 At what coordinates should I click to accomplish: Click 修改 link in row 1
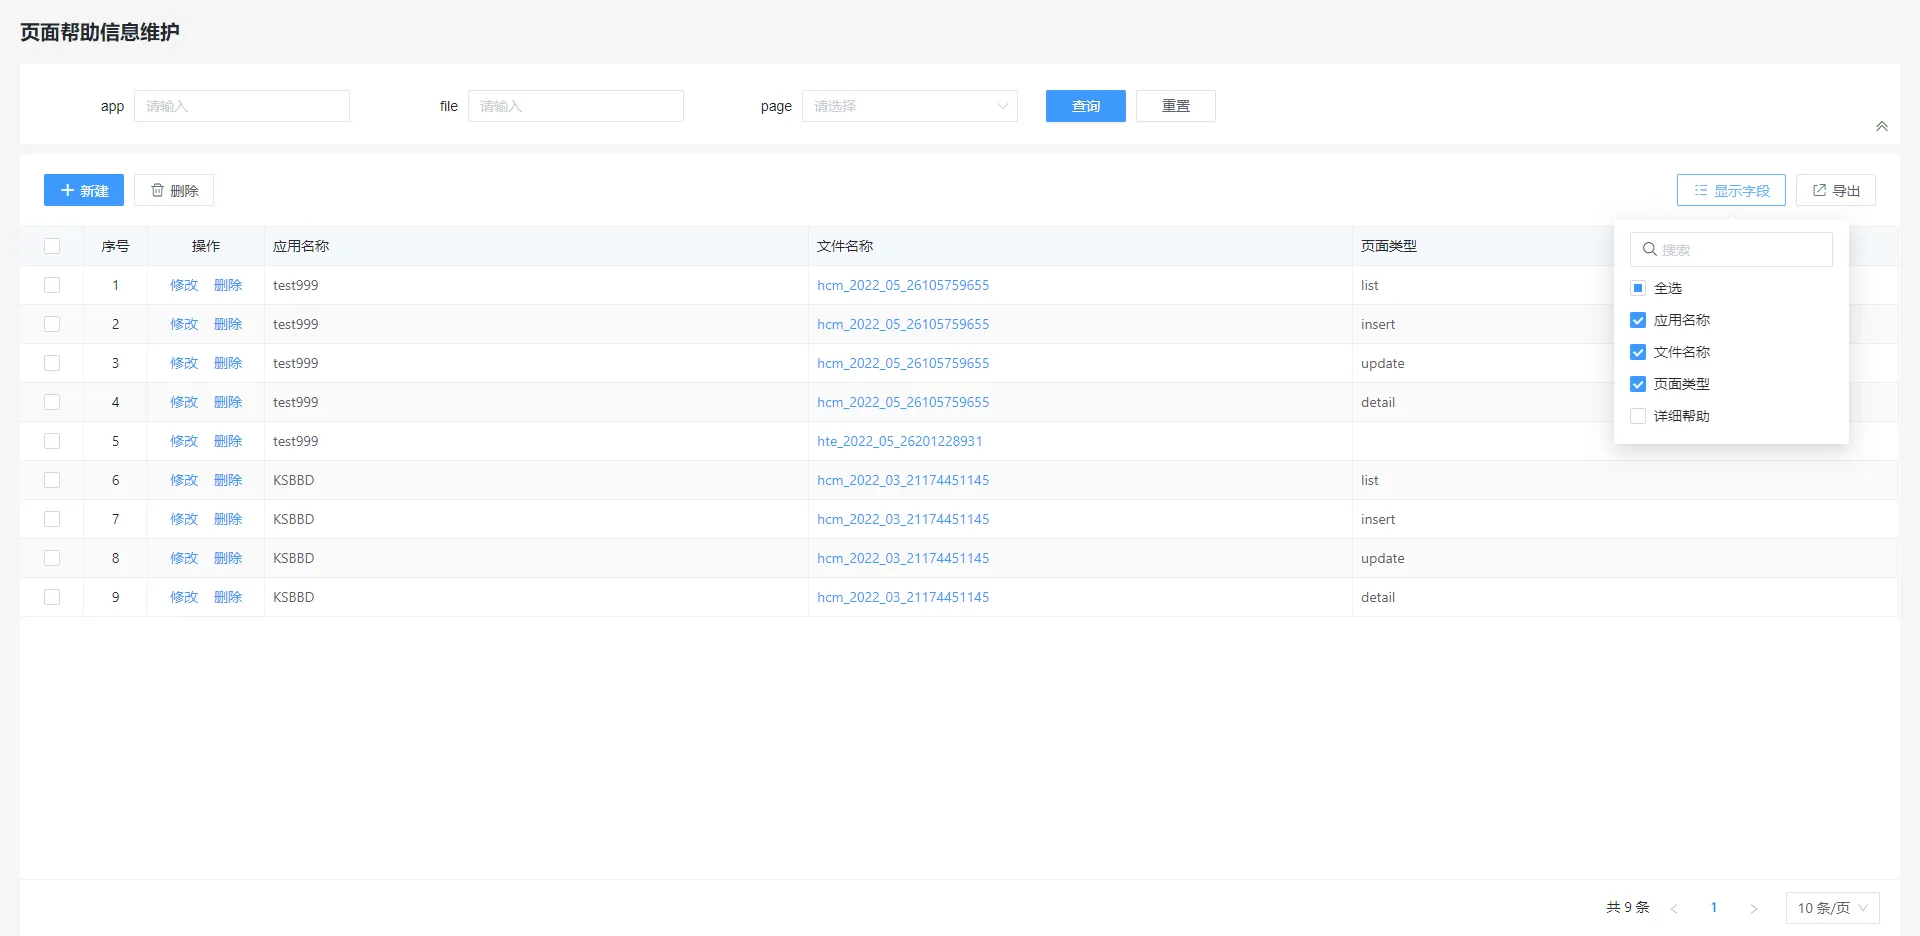tap(184, 285)
